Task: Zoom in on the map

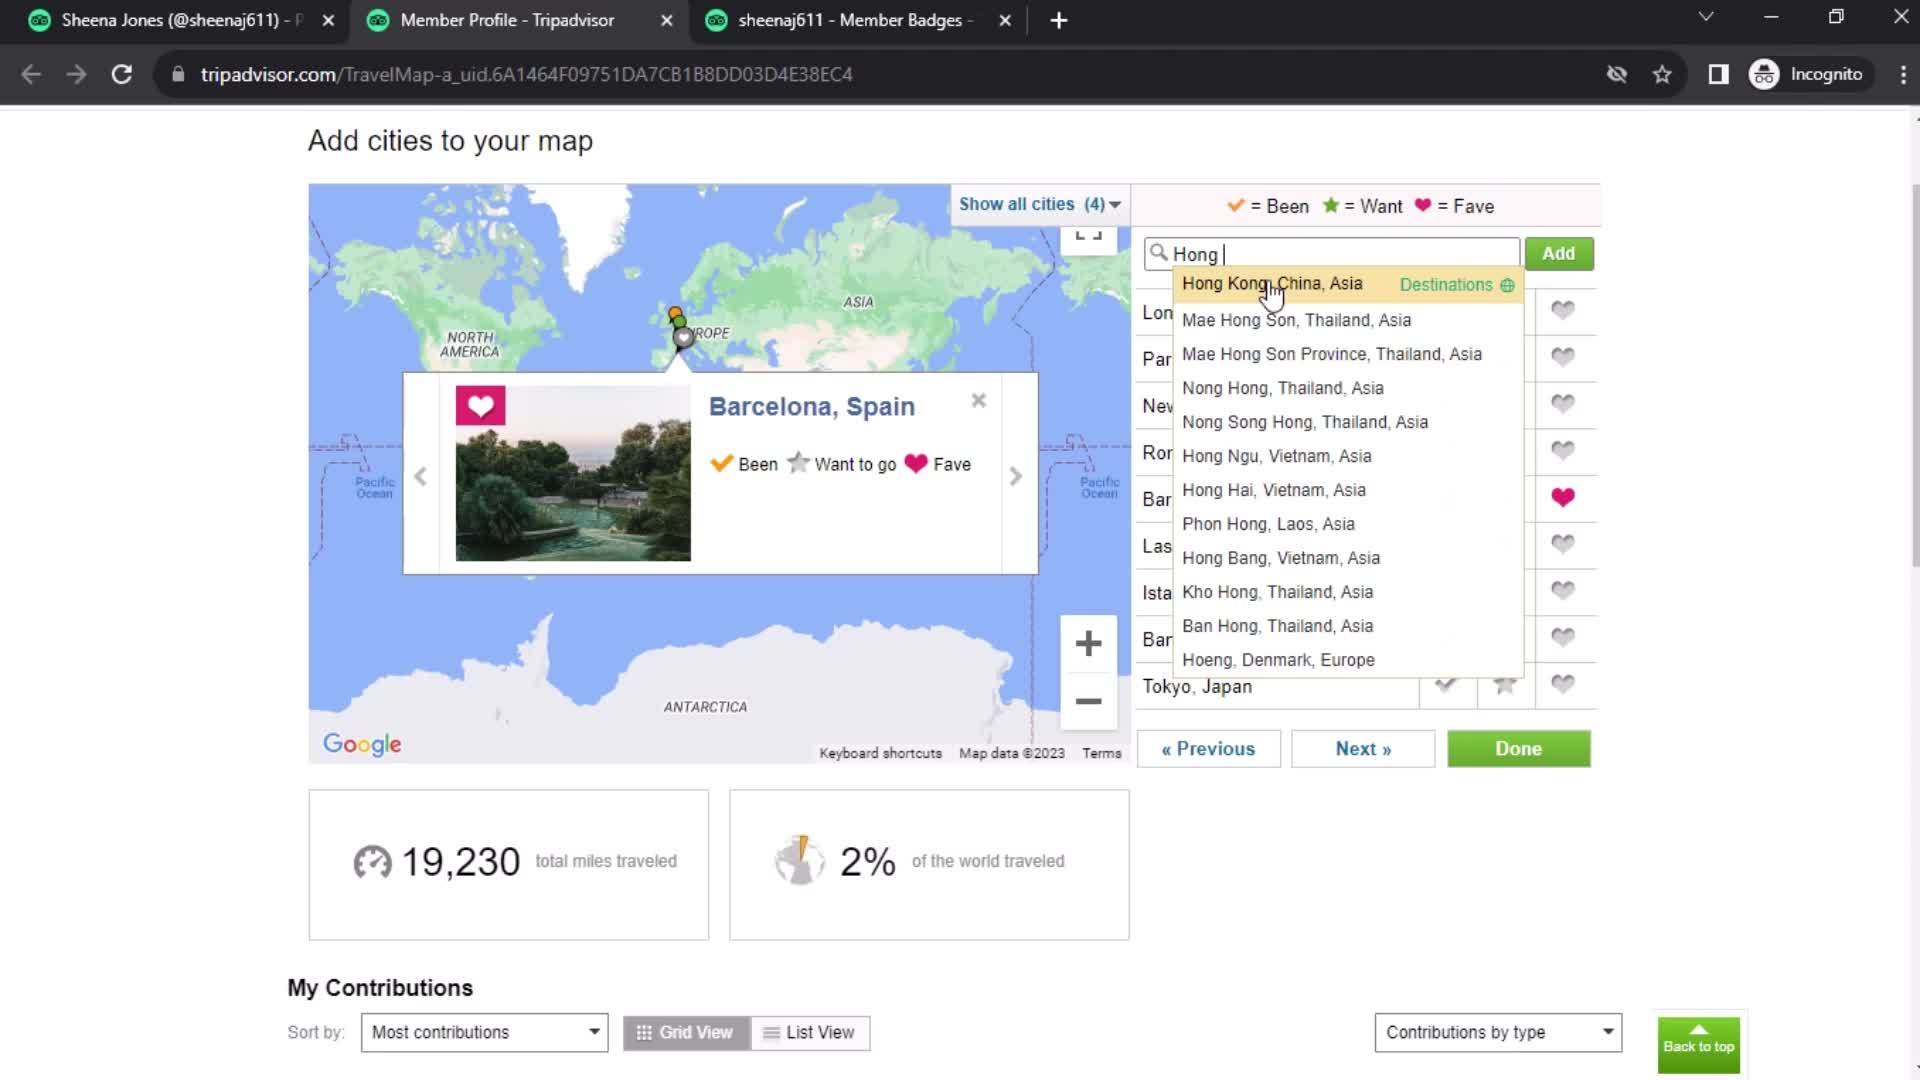Action: [x=1088, y=643]
